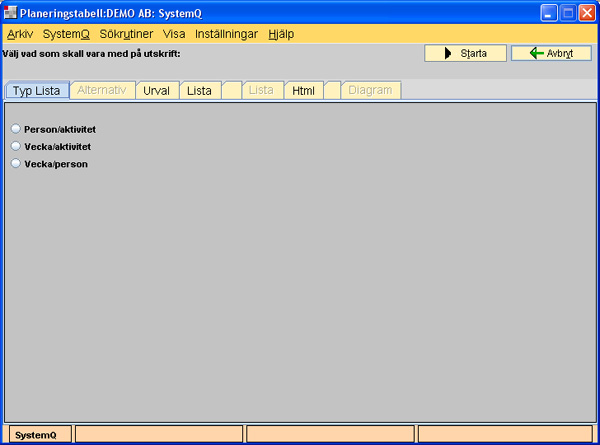Click the Avbryt button
Screen dimensions: 600x445
[551, 53]
